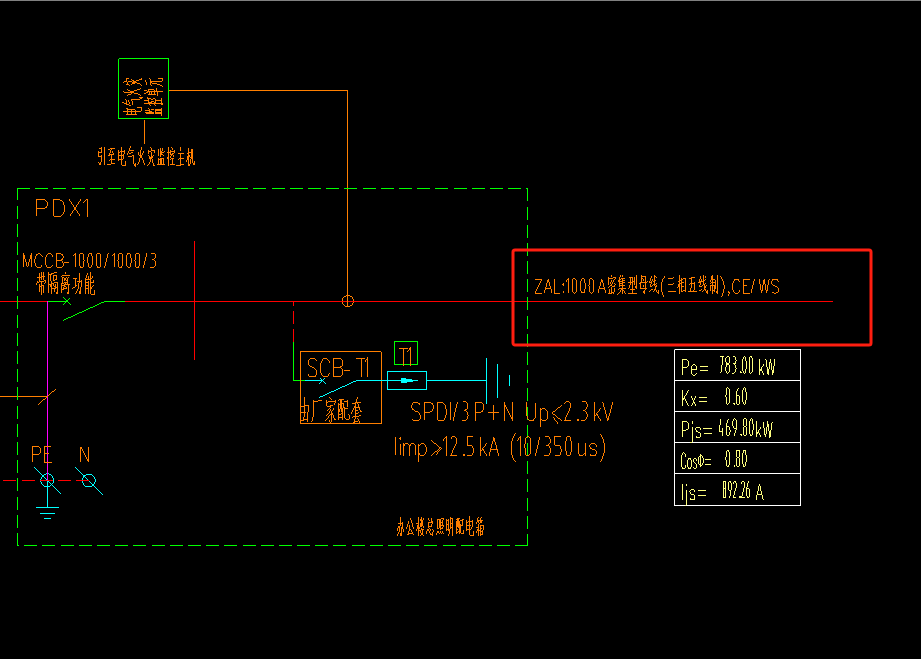This screenshot has height=659, width=921.
Task: Select the 引至电气火灾监控主机 label
Action: coord(146,157)
